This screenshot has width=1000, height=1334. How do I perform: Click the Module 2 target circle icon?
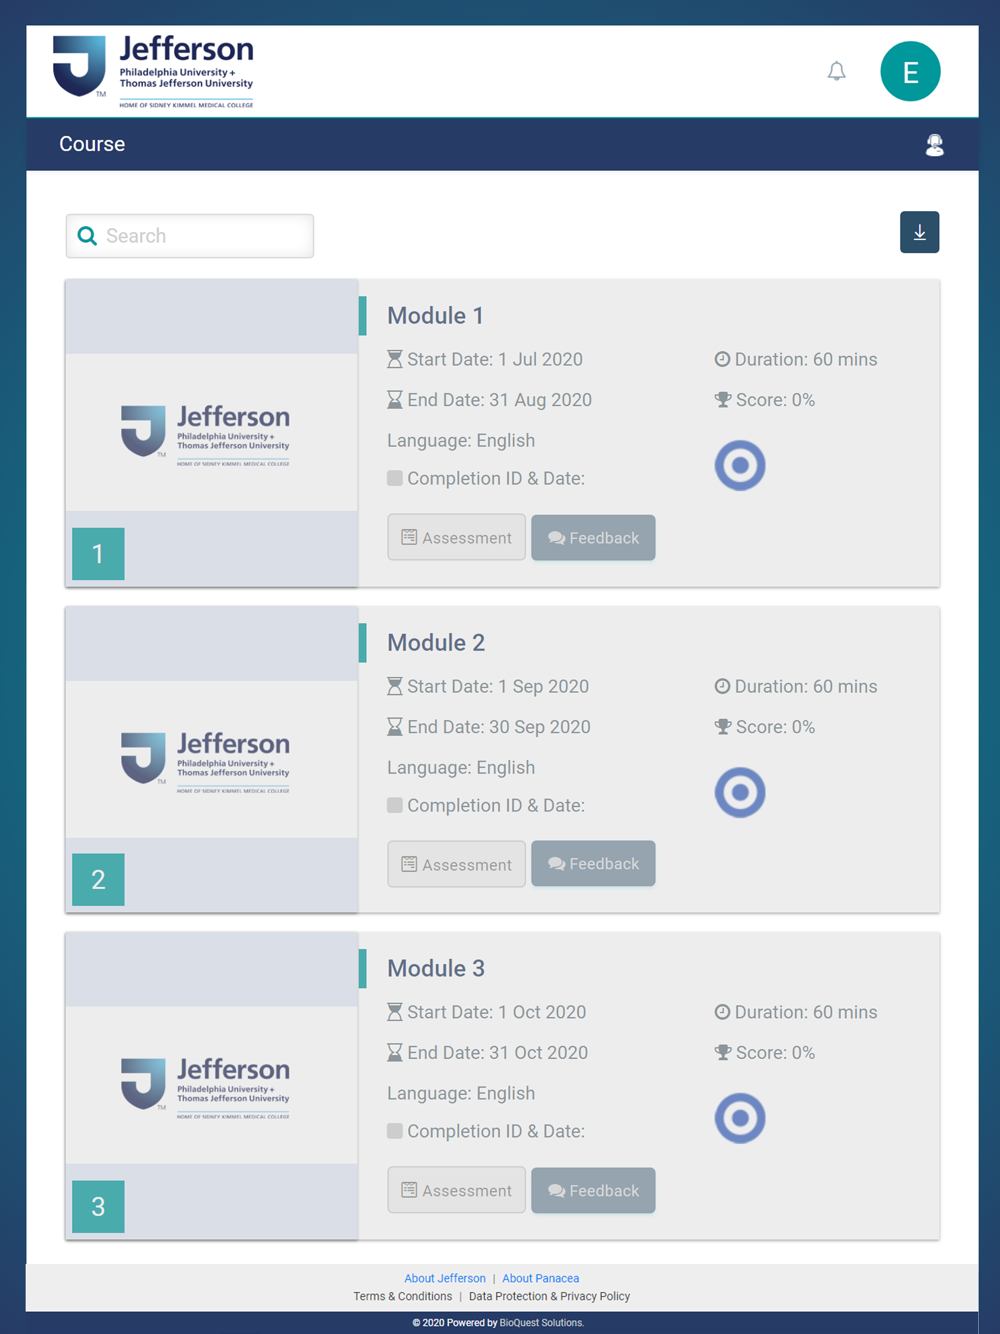(x=740, y=792)
